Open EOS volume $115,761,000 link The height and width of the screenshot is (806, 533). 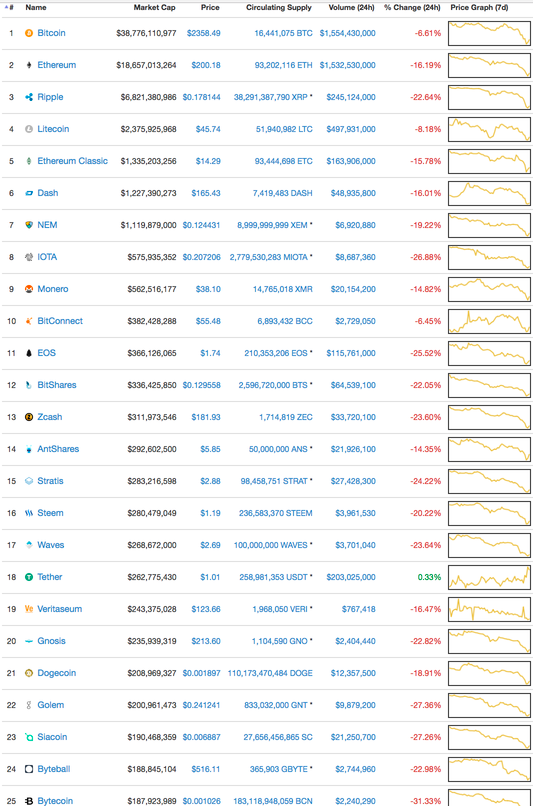351,353
